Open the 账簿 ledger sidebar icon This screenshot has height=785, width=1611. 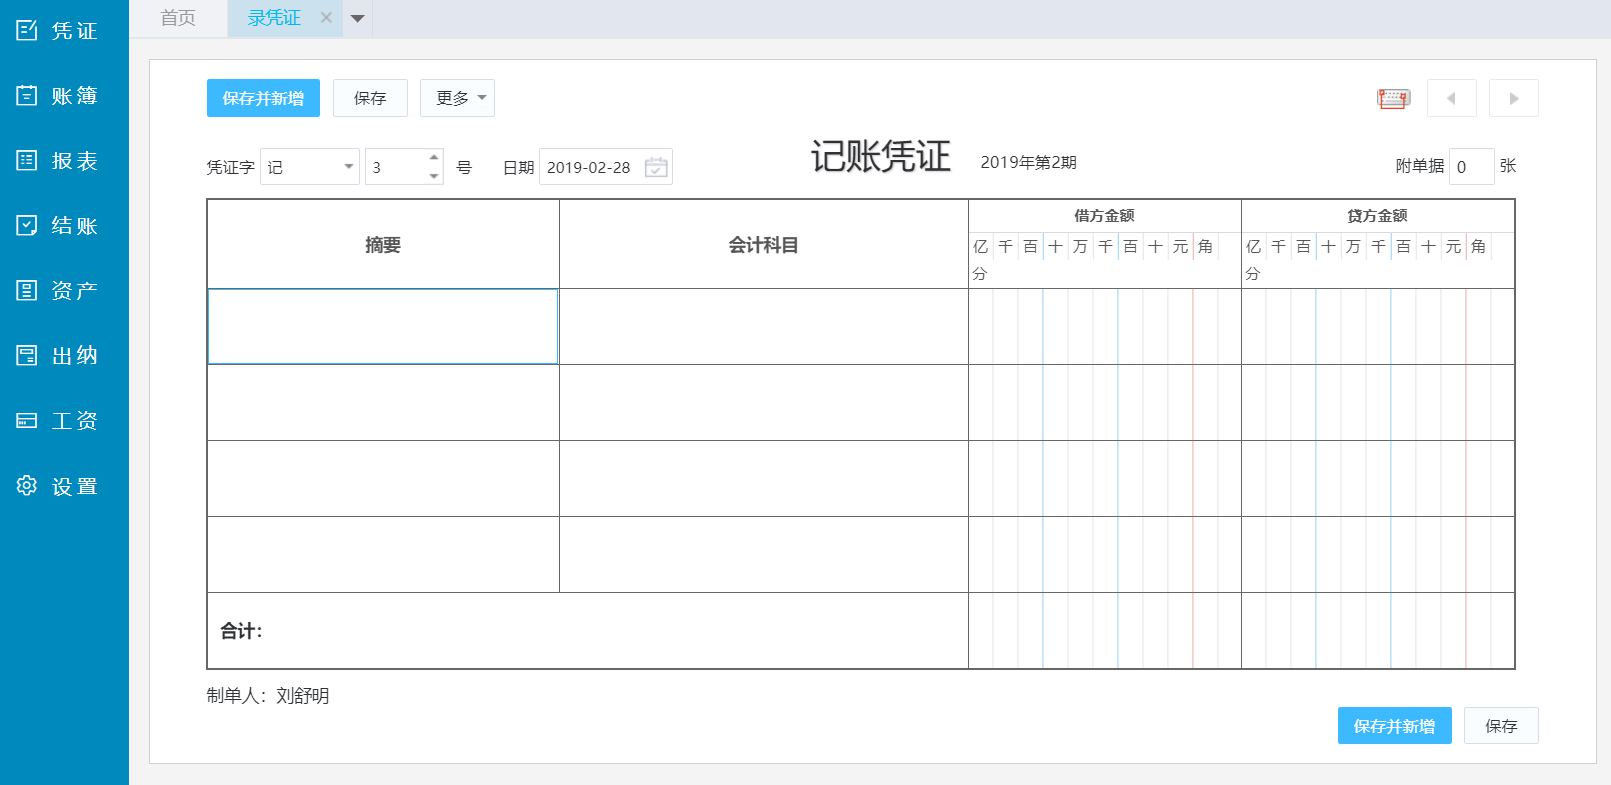pyautogui.click(x=27, y=95)
